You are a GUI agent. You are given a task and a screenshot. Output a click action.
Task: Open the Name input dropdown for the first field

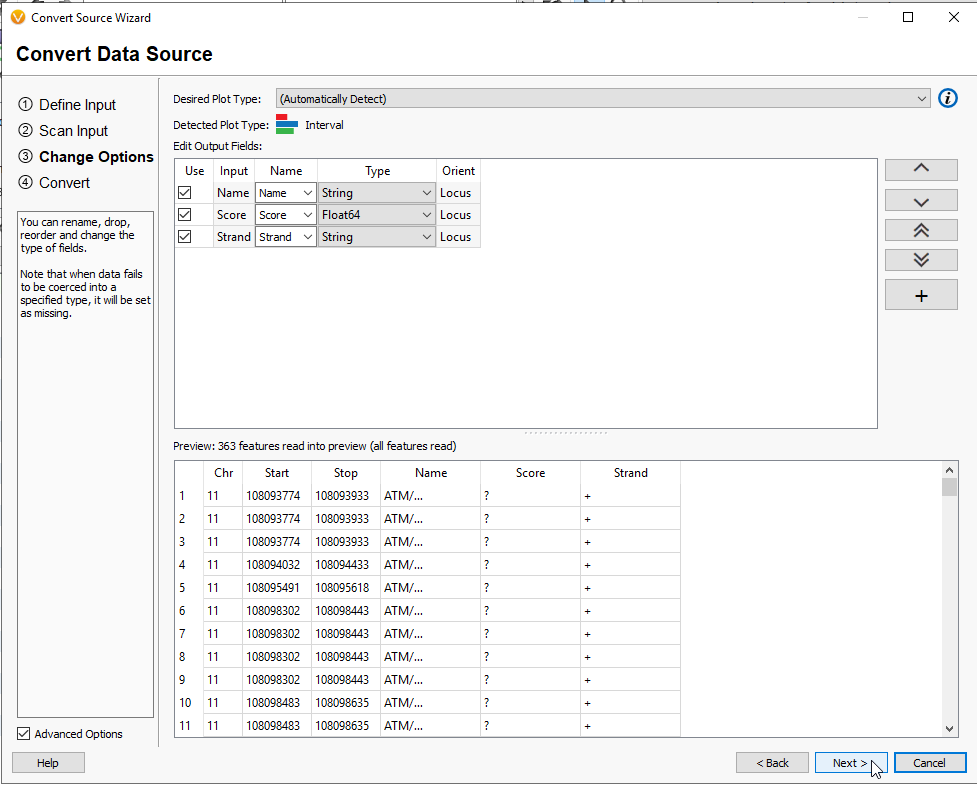pos(306,192)
